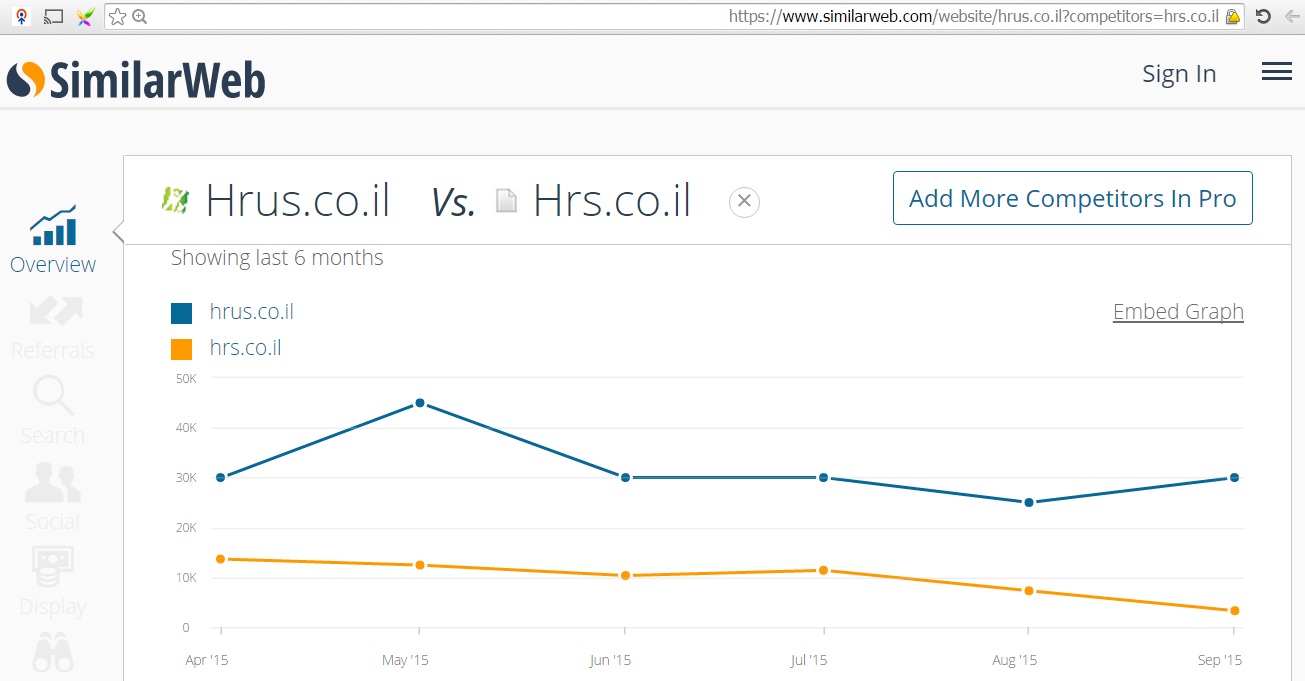Open the Social sidebar section
The height and width of the screenshot is (681, 1305).
pos(53,497)
